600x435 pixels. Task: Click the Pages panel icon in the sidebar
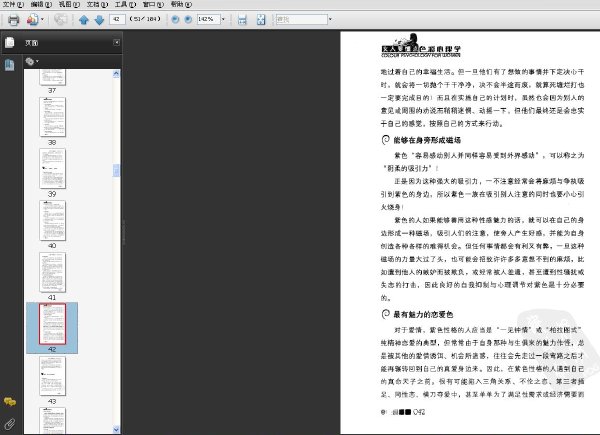[10, 42]
